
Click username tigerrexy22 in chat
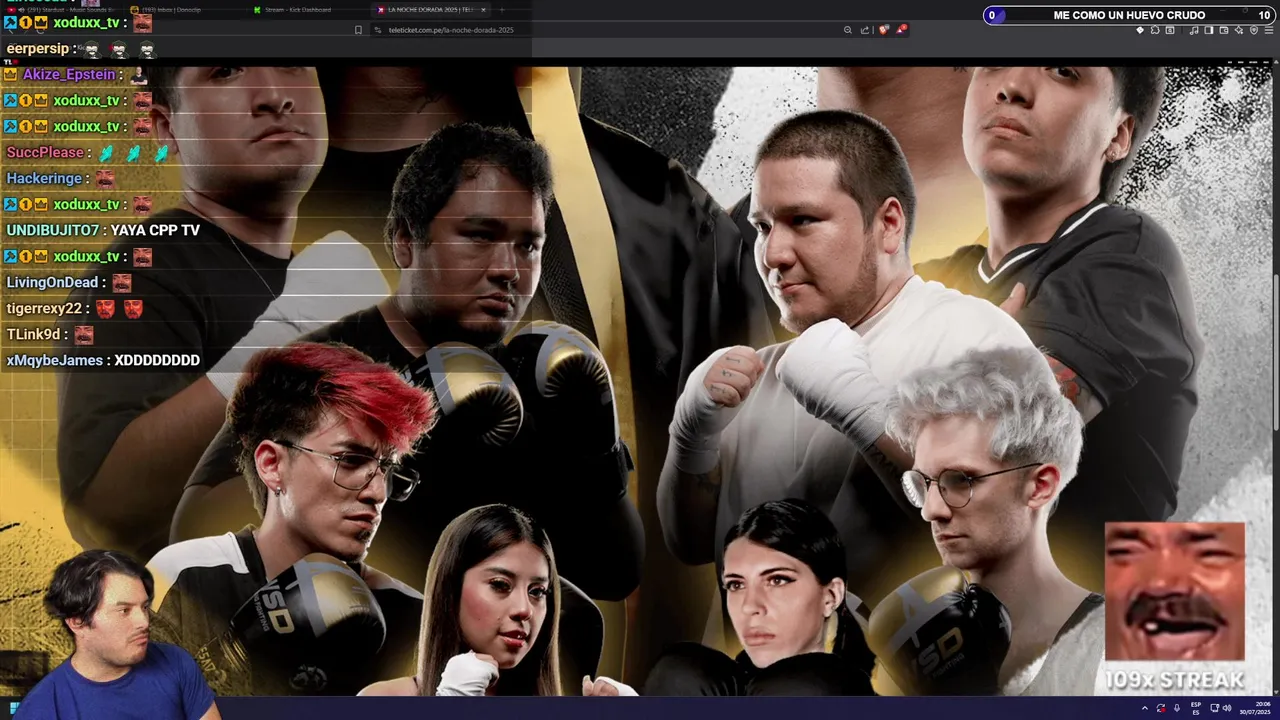(44, 309)
